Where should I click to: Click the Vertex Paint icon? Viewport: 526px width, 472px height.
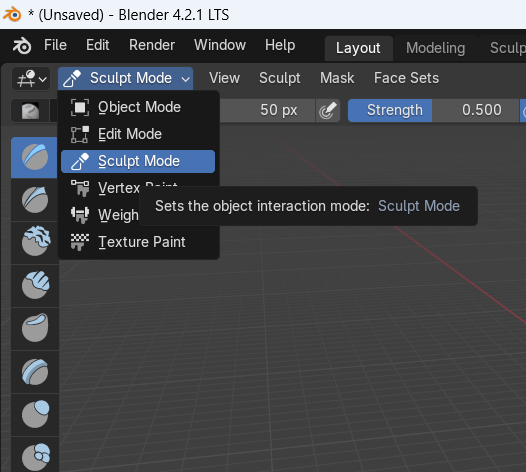coord(80,188)
